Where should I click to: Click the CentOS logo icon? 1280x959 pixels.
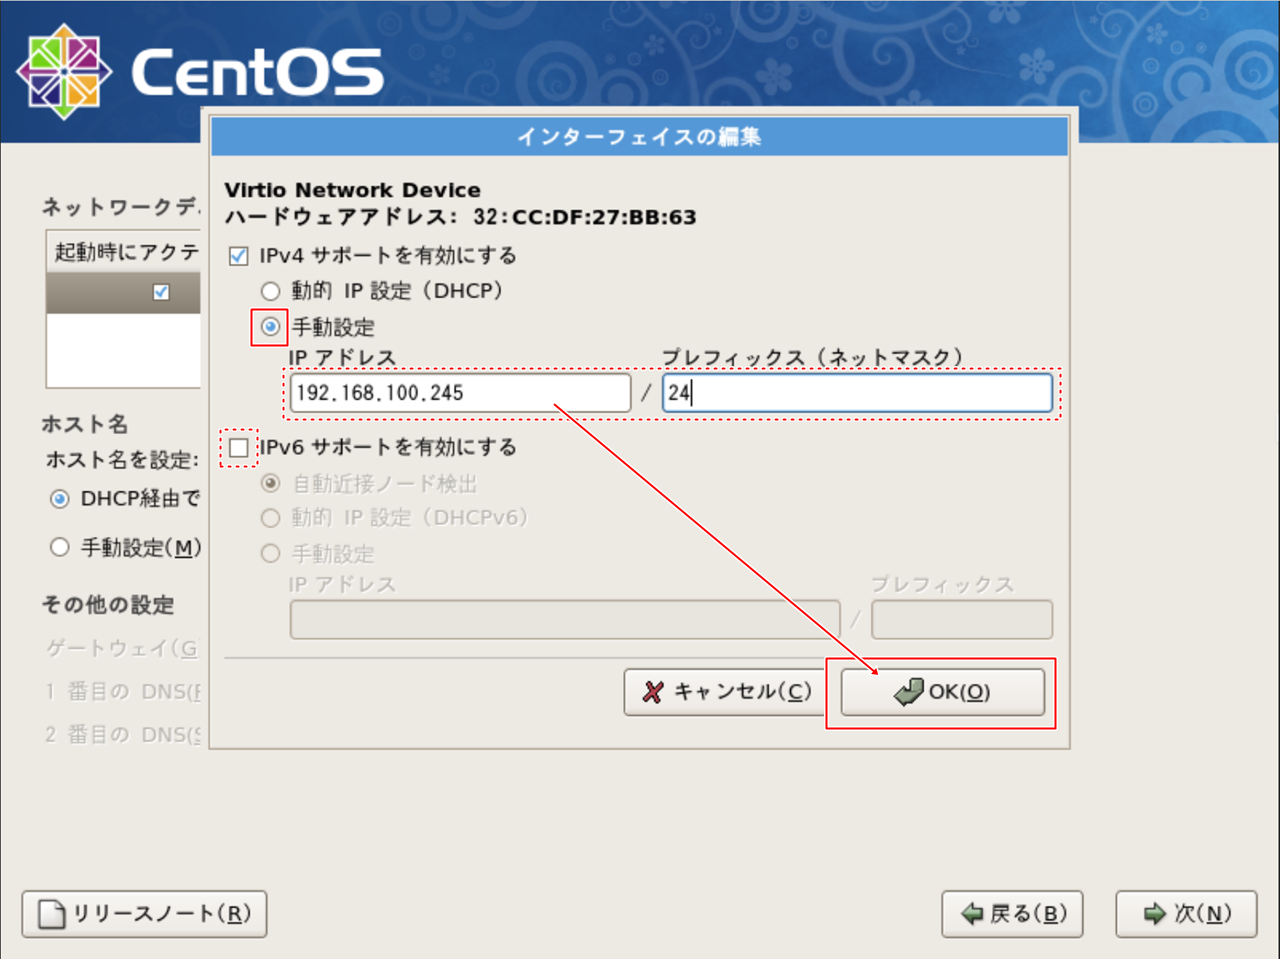click(x=64, y=71)
